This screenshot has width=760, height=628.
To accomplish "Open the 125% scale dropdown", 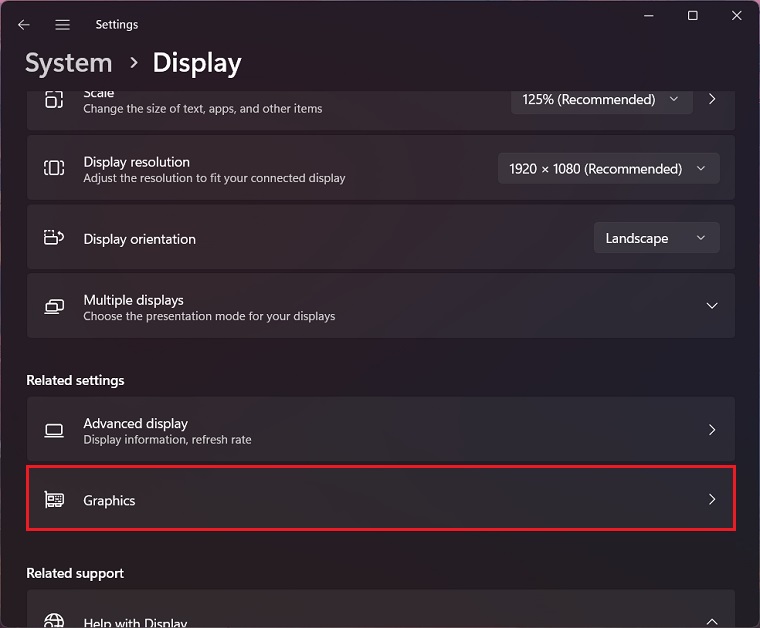I will (601, 100).
